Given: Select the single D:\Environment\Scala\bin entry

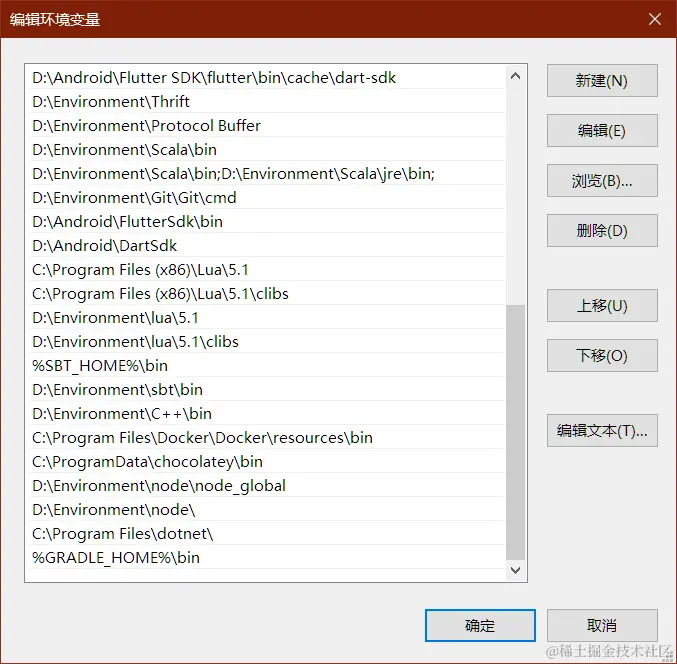Looking at the screenshot, I should point(266,149).
